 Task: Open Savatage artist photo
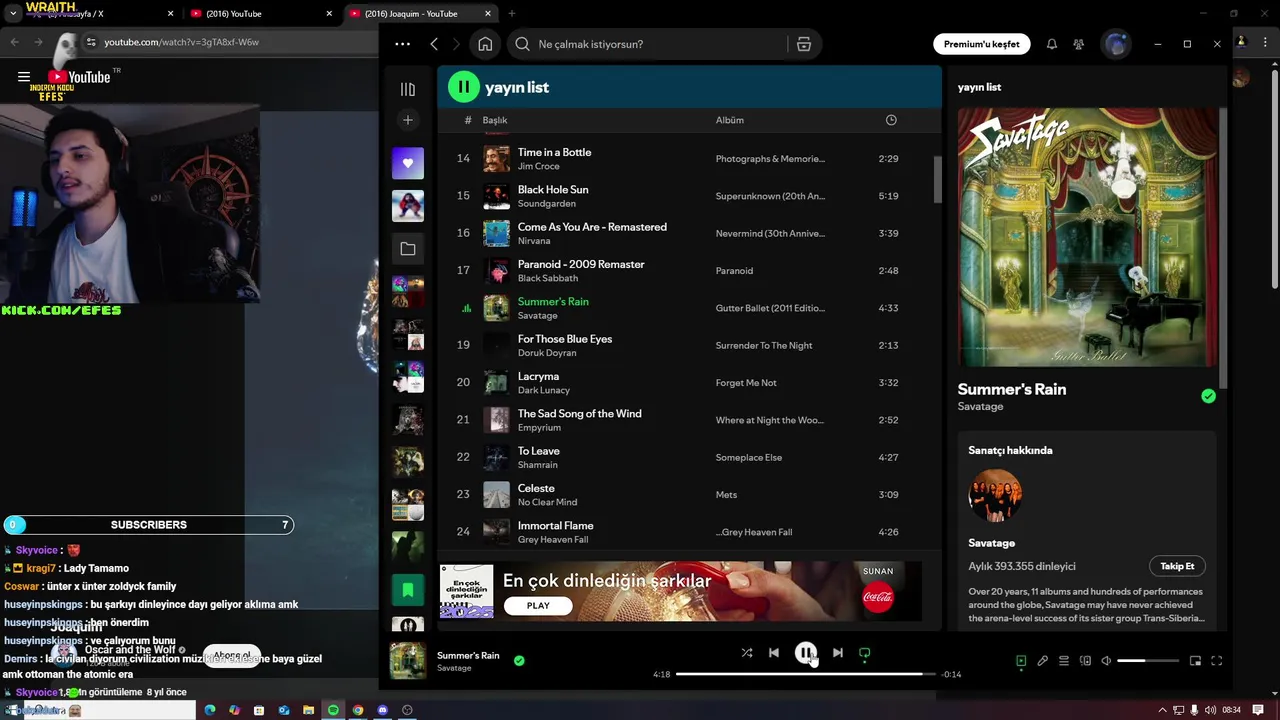995,495
